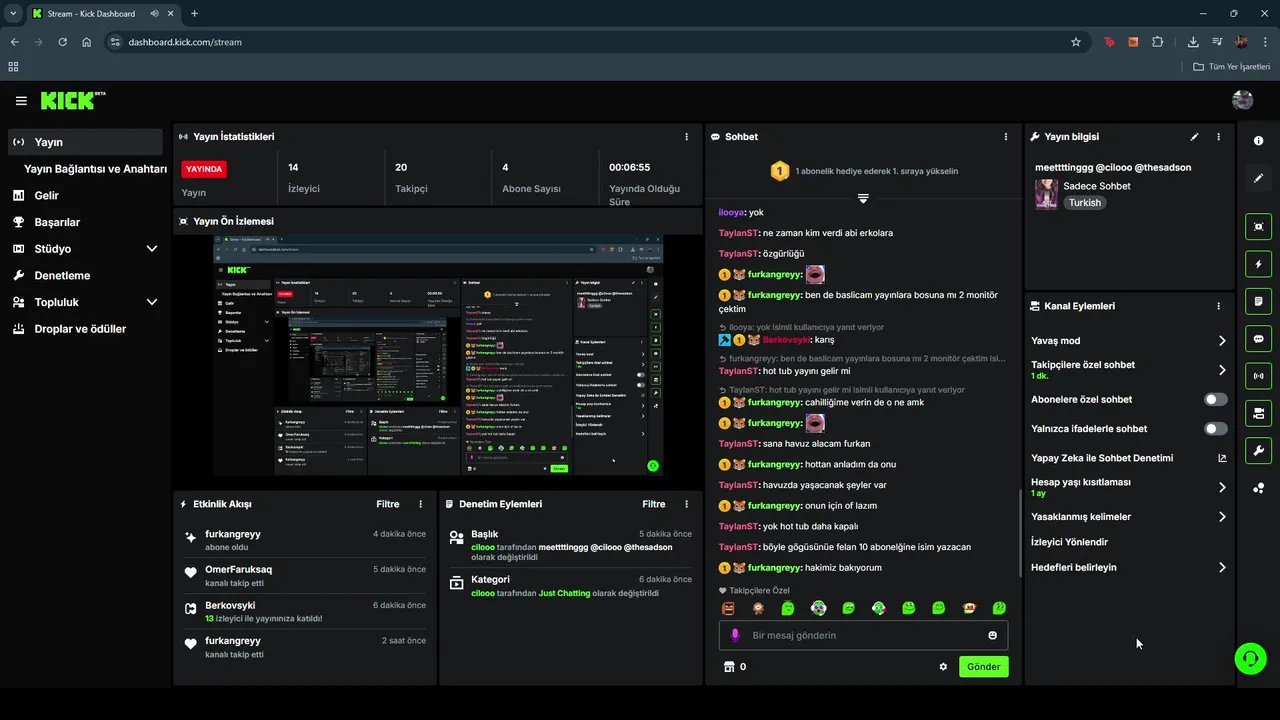The height and width of the screenshot is (720, 1280).
Task: Click the shop icon below the message box
Action: tap(728, 667)
